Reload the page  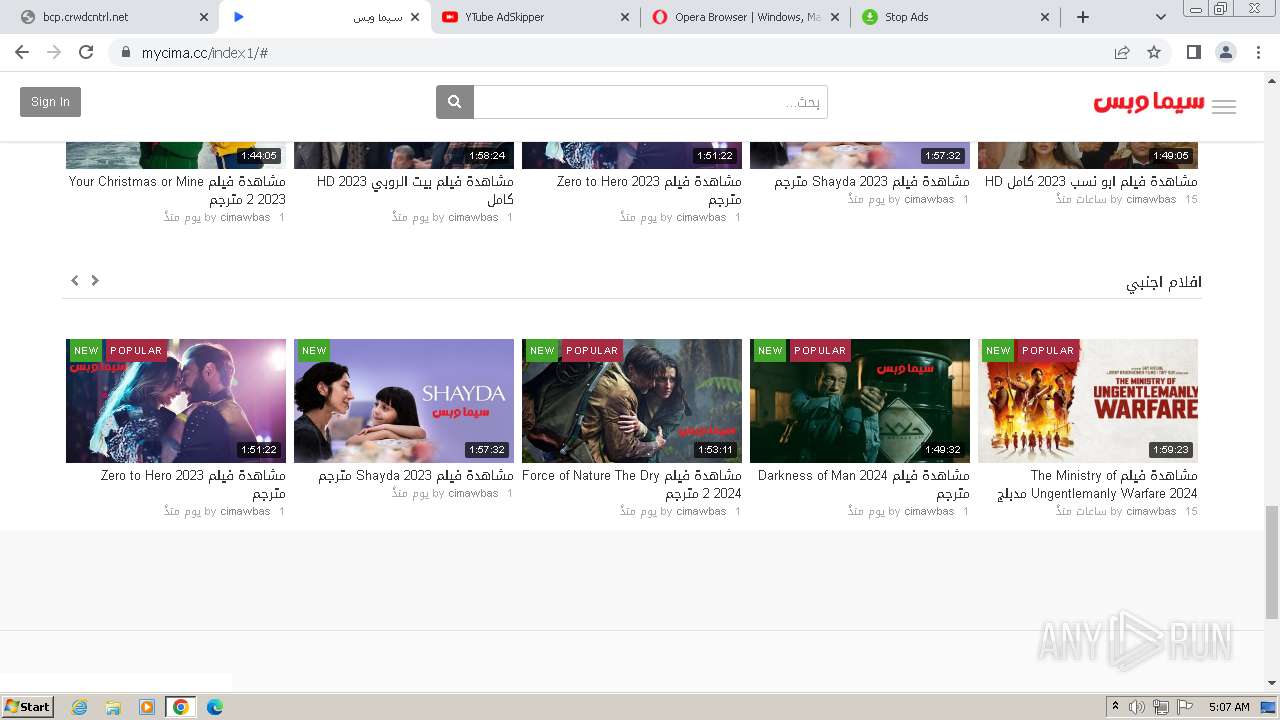86,52
